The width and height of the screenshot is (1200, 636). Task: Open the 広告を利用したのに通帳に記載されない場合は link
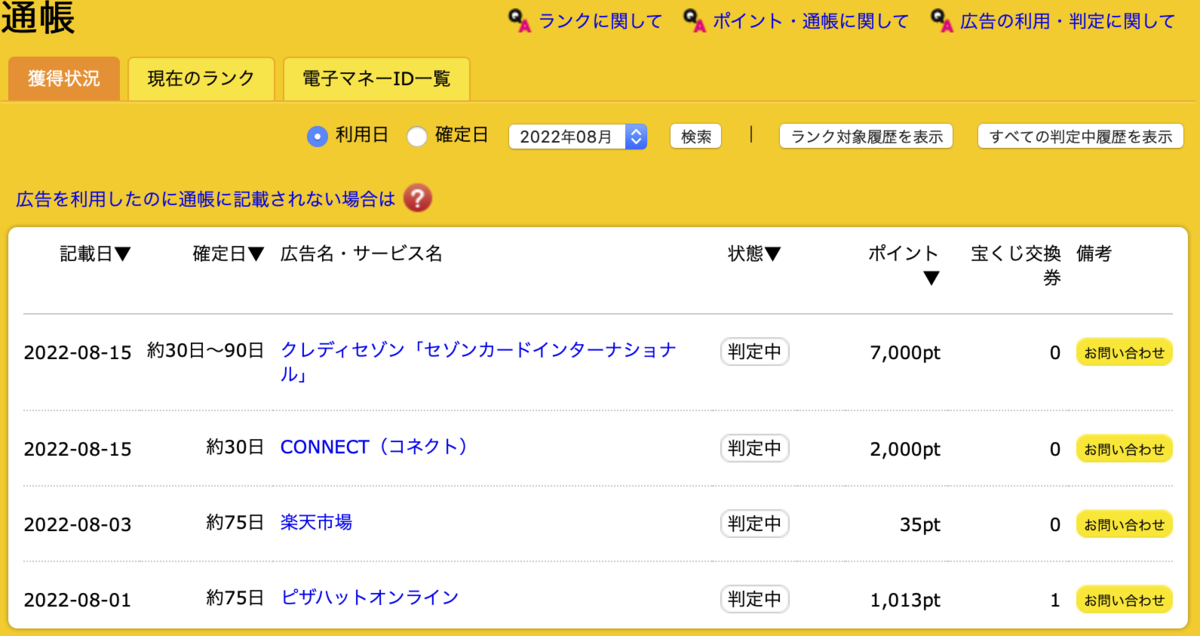tap(206, 198)
